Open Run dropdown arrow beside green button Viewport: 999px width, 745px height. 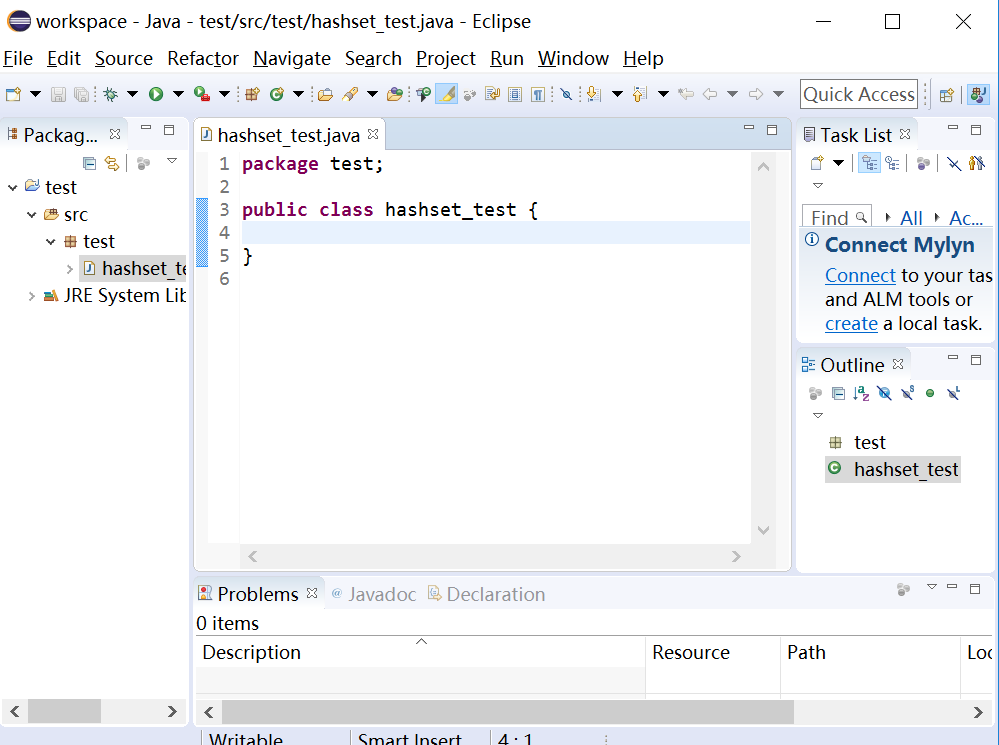(178, 94)
